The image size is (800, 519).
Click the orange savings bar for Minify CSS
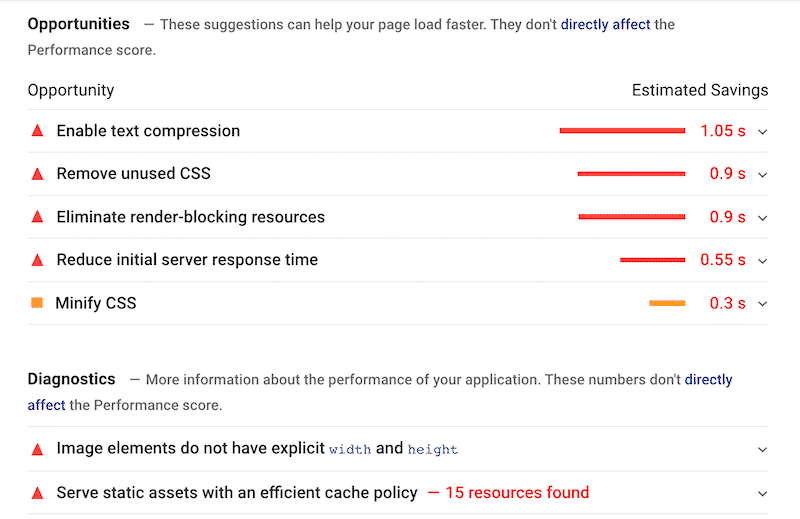click(x=667, y=303)
